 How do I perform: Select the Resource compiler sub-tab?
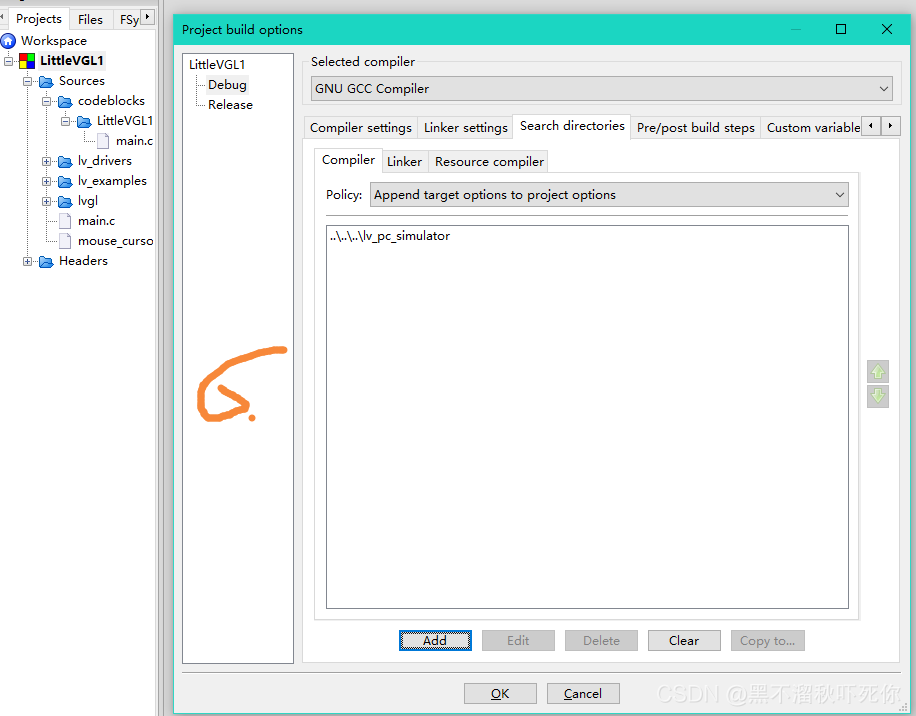pos(489,162)
